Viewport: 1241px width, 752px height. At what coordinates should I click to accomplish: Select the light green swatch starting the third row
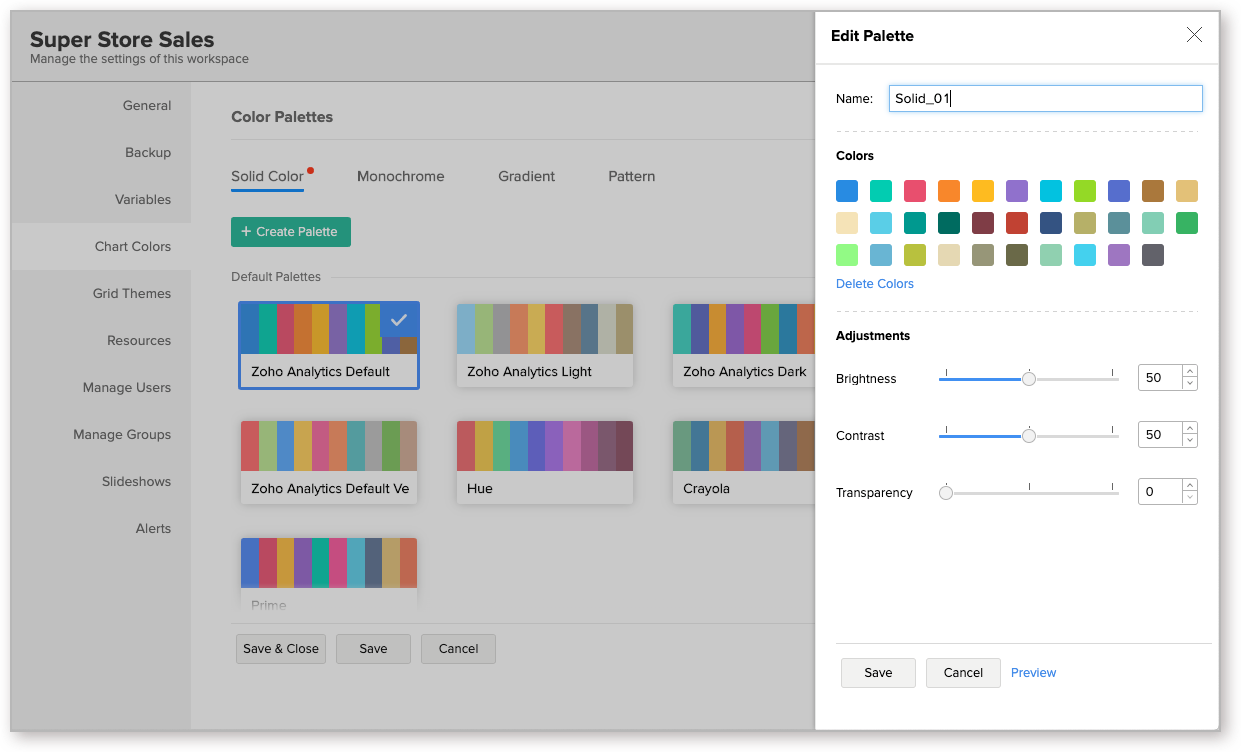[847, 255]
